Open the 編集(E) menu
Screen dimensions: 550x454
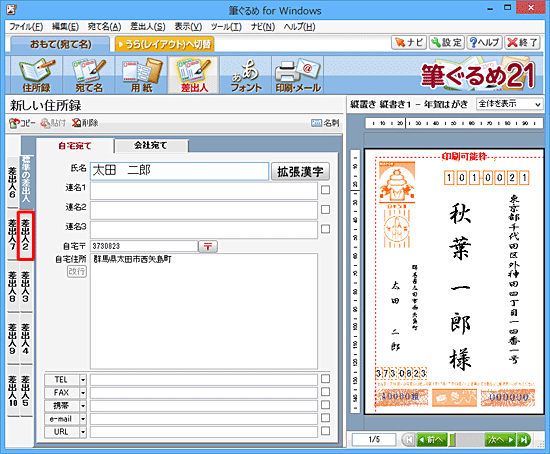(x=65, y=27)
